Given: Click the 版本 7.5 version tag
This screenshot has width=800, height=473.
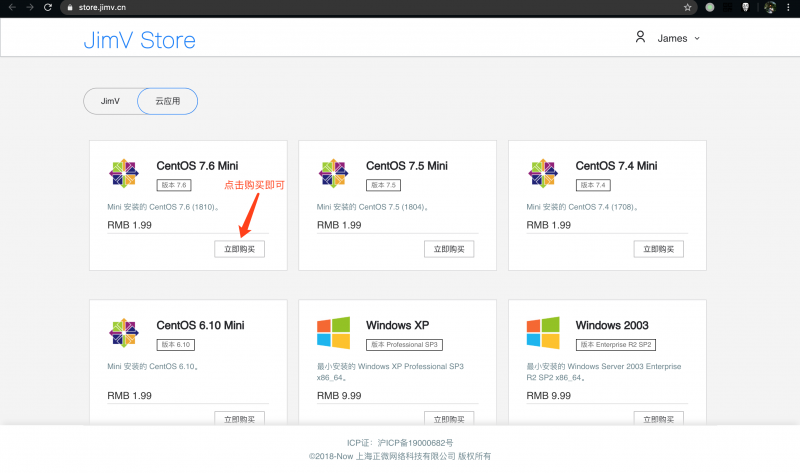Looking at the screenshot, I should (x=383, y=185).
